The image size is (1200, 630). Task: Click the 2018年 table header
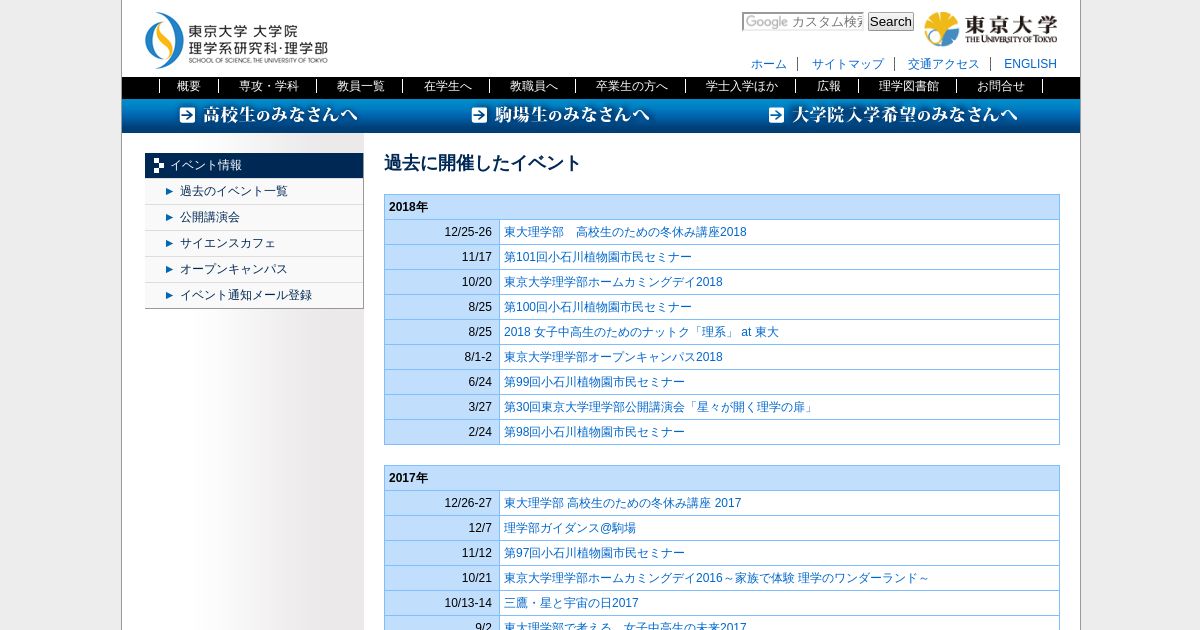tap(722, 207)
